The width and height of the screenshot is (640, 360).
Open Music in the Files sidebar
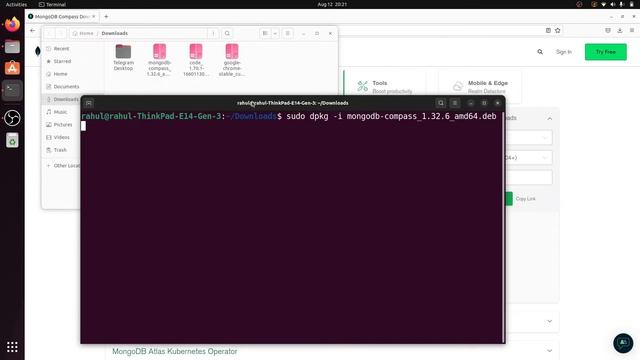[60, 112]
